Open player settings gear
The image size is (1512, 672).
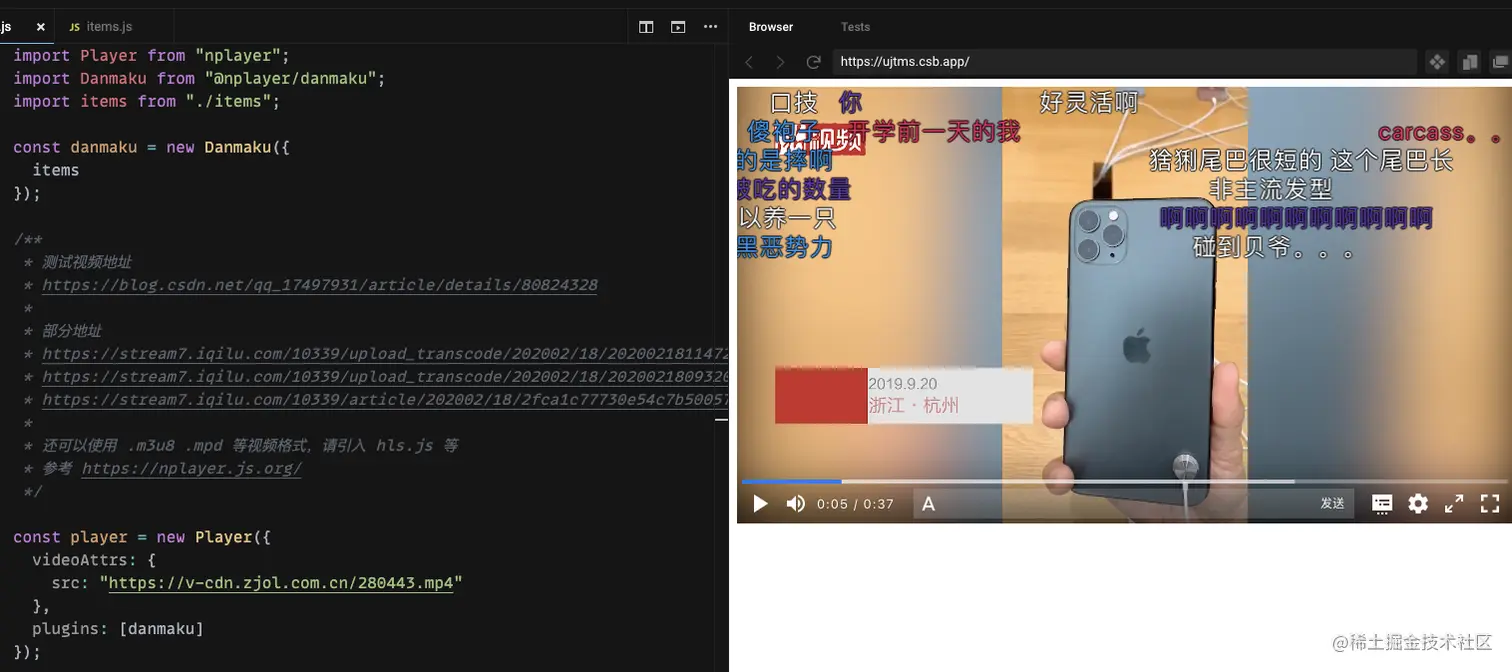[x=1418, y=504]
